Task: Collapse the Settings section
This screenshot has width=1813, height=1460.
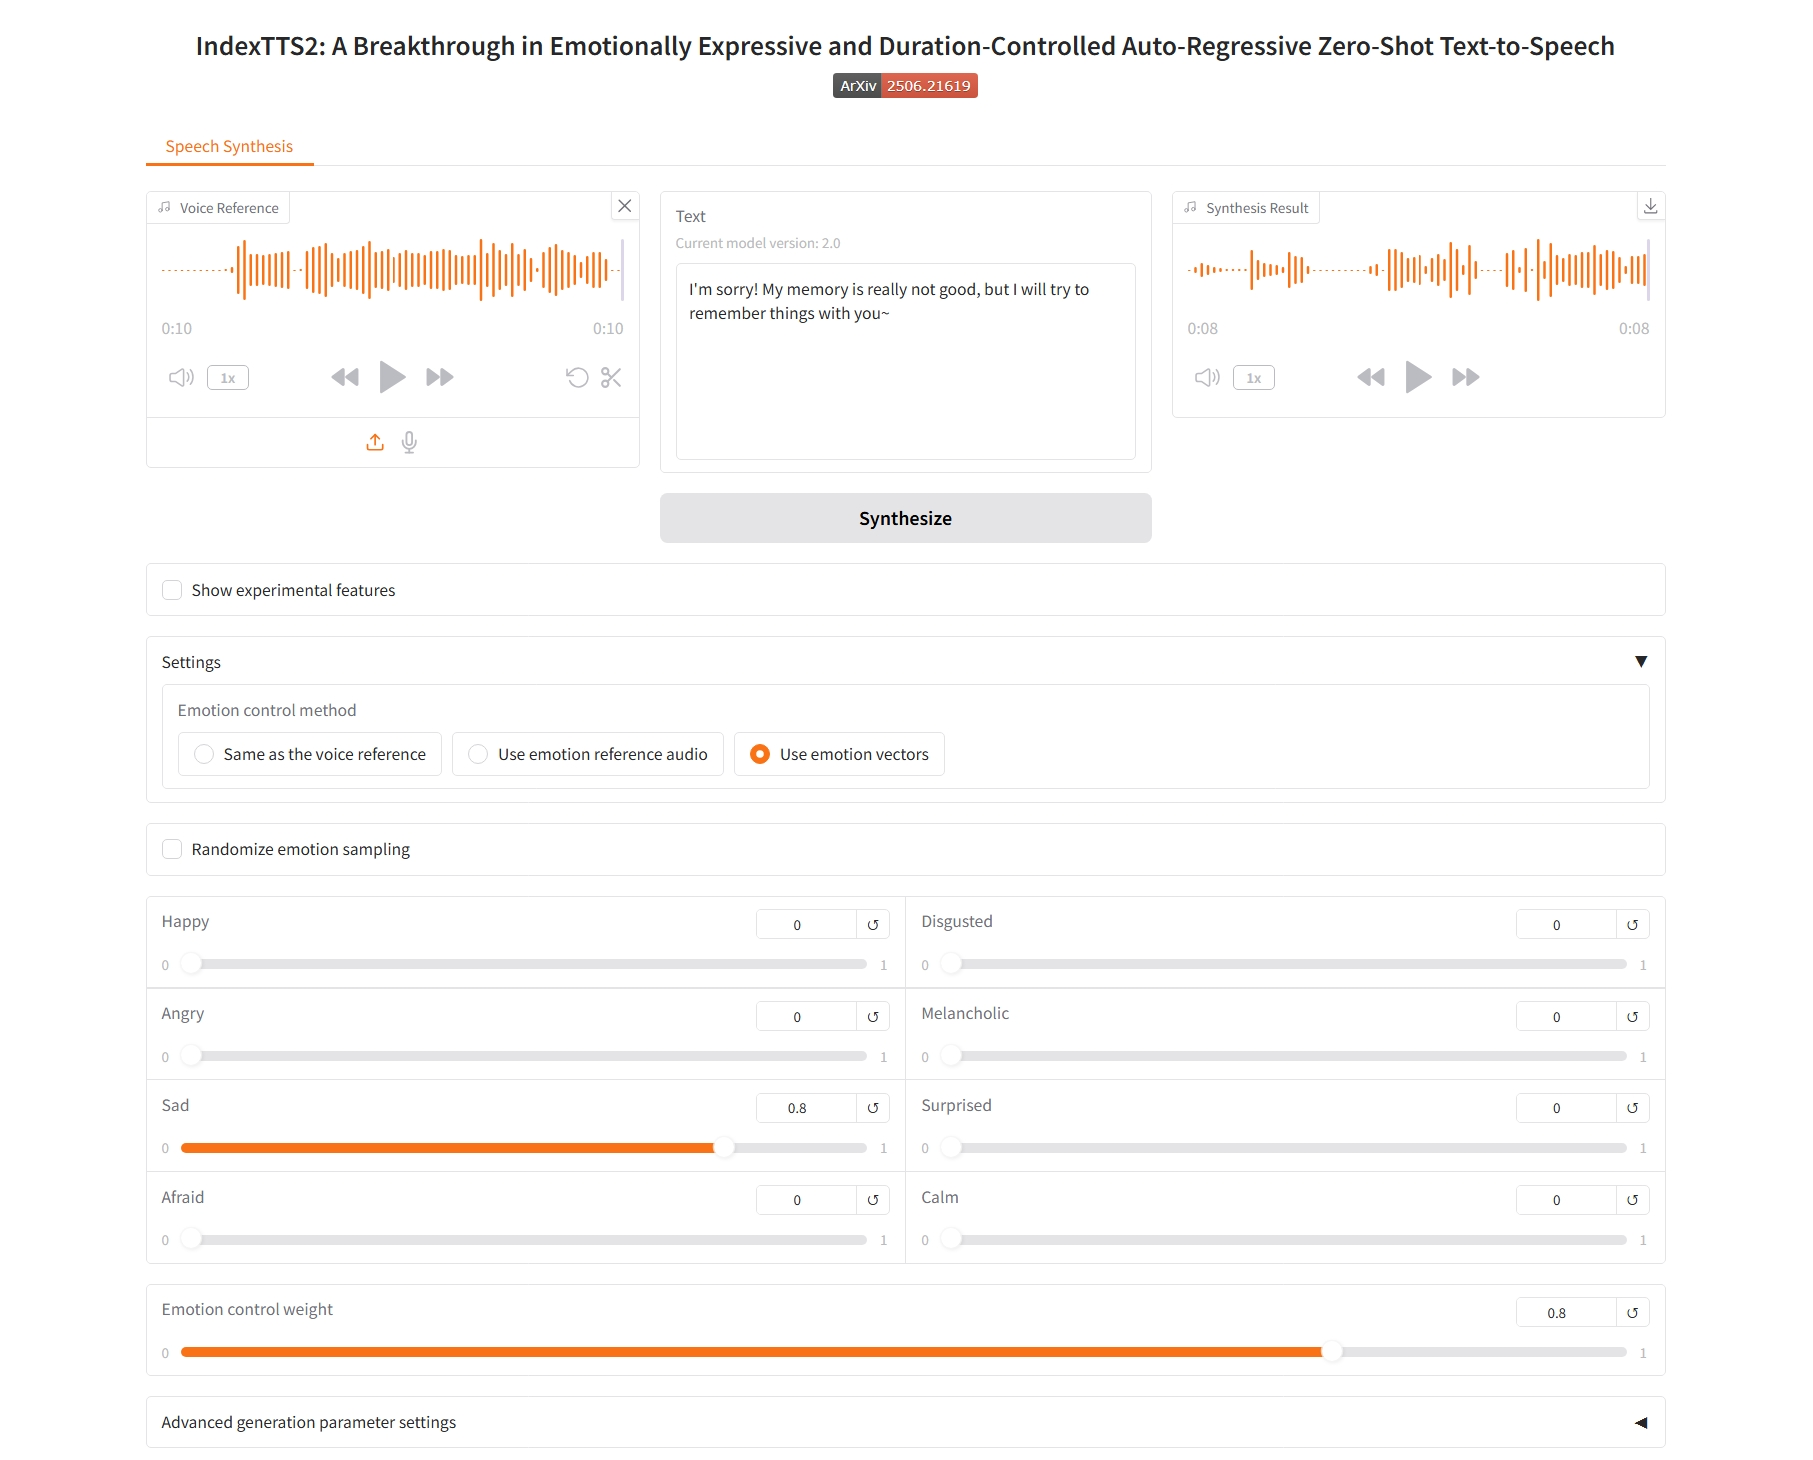Action: [1640, 662]
